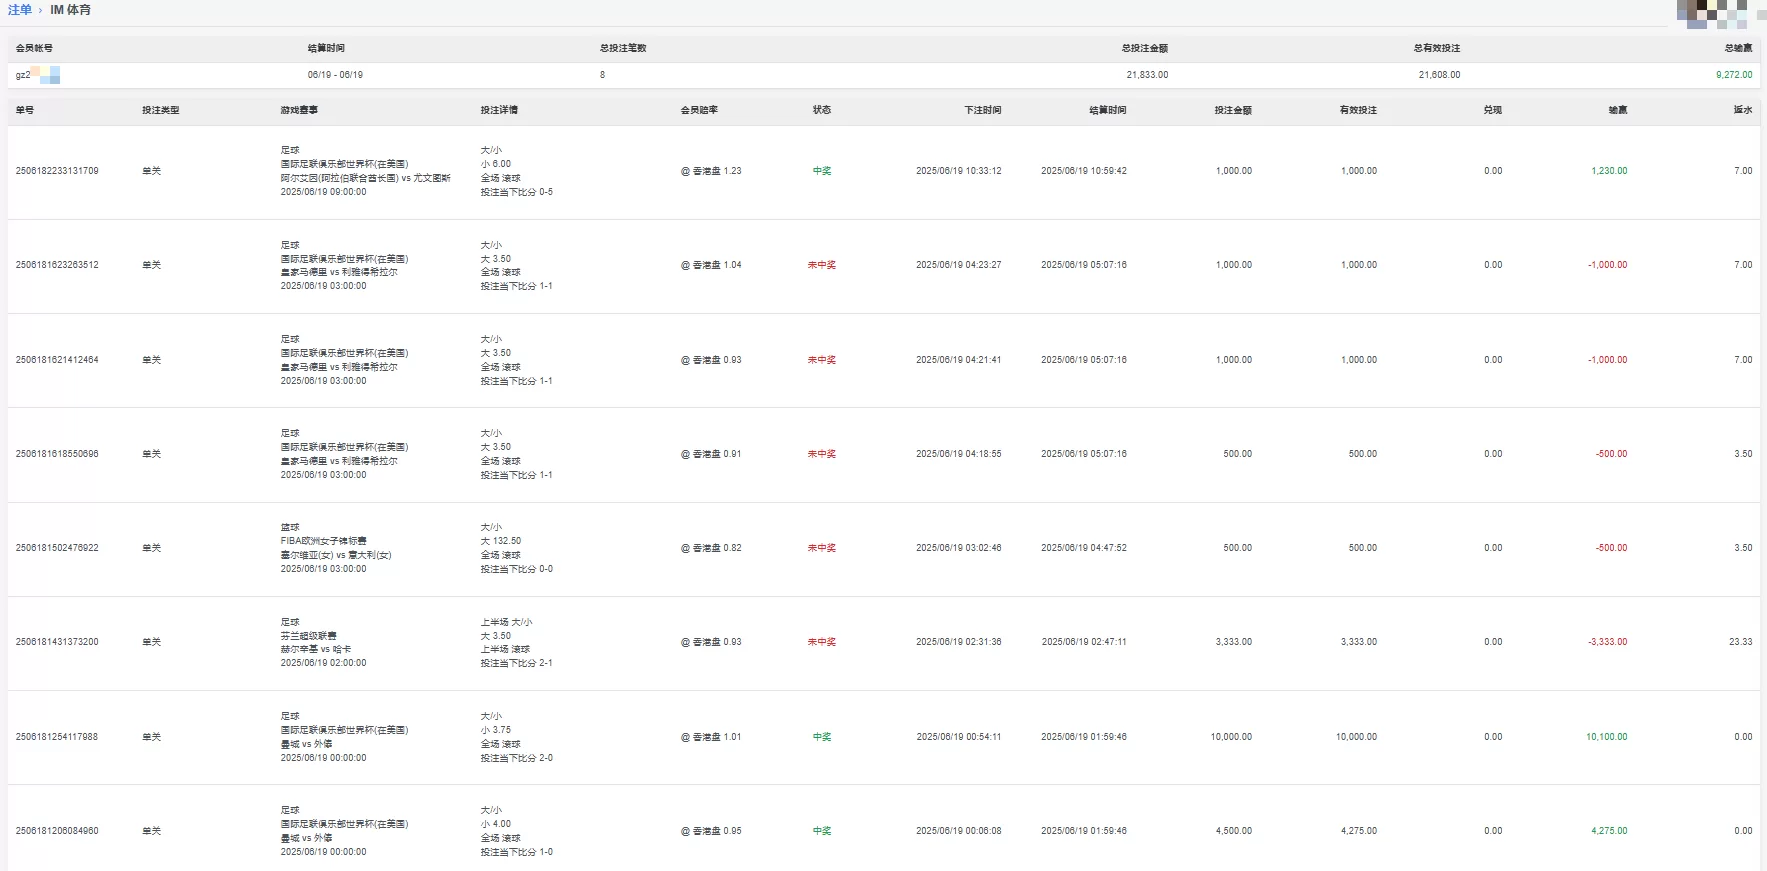Click bet time 2025/06/19 04:23:27
This screenshot has width=1767, height=871.
coord(958,265)
